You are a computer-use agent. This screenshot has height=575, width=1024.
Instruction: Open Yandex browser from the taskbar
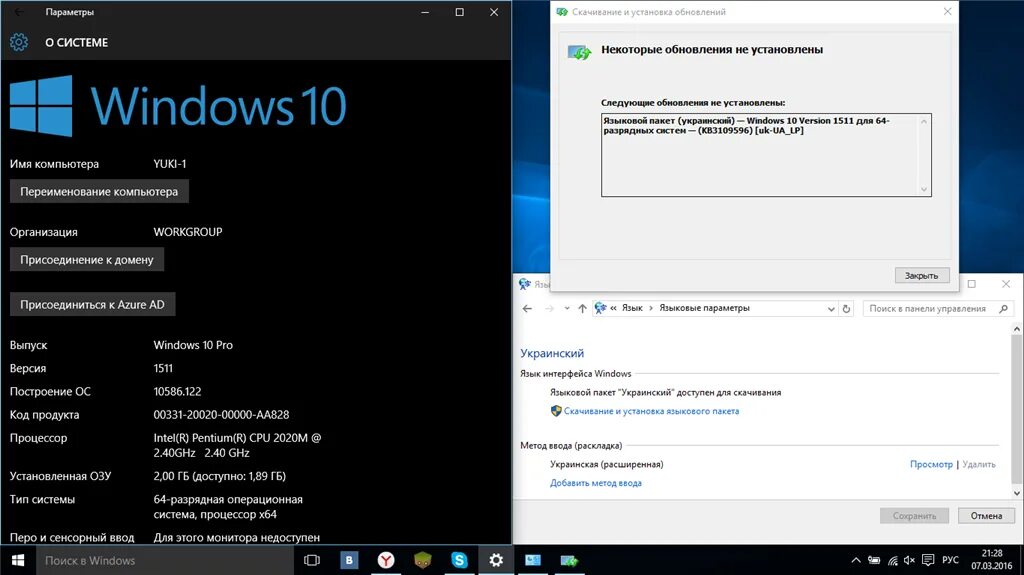386,560
